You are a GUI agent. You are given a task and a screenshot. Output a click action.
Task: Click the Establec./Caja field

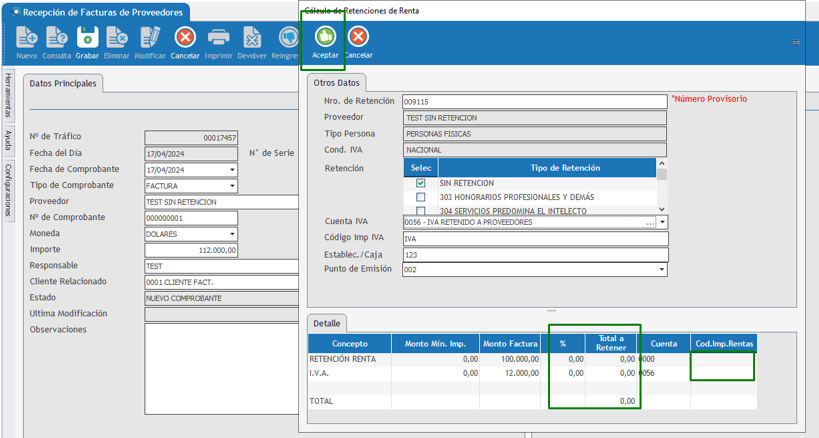(x=535, y=255)
